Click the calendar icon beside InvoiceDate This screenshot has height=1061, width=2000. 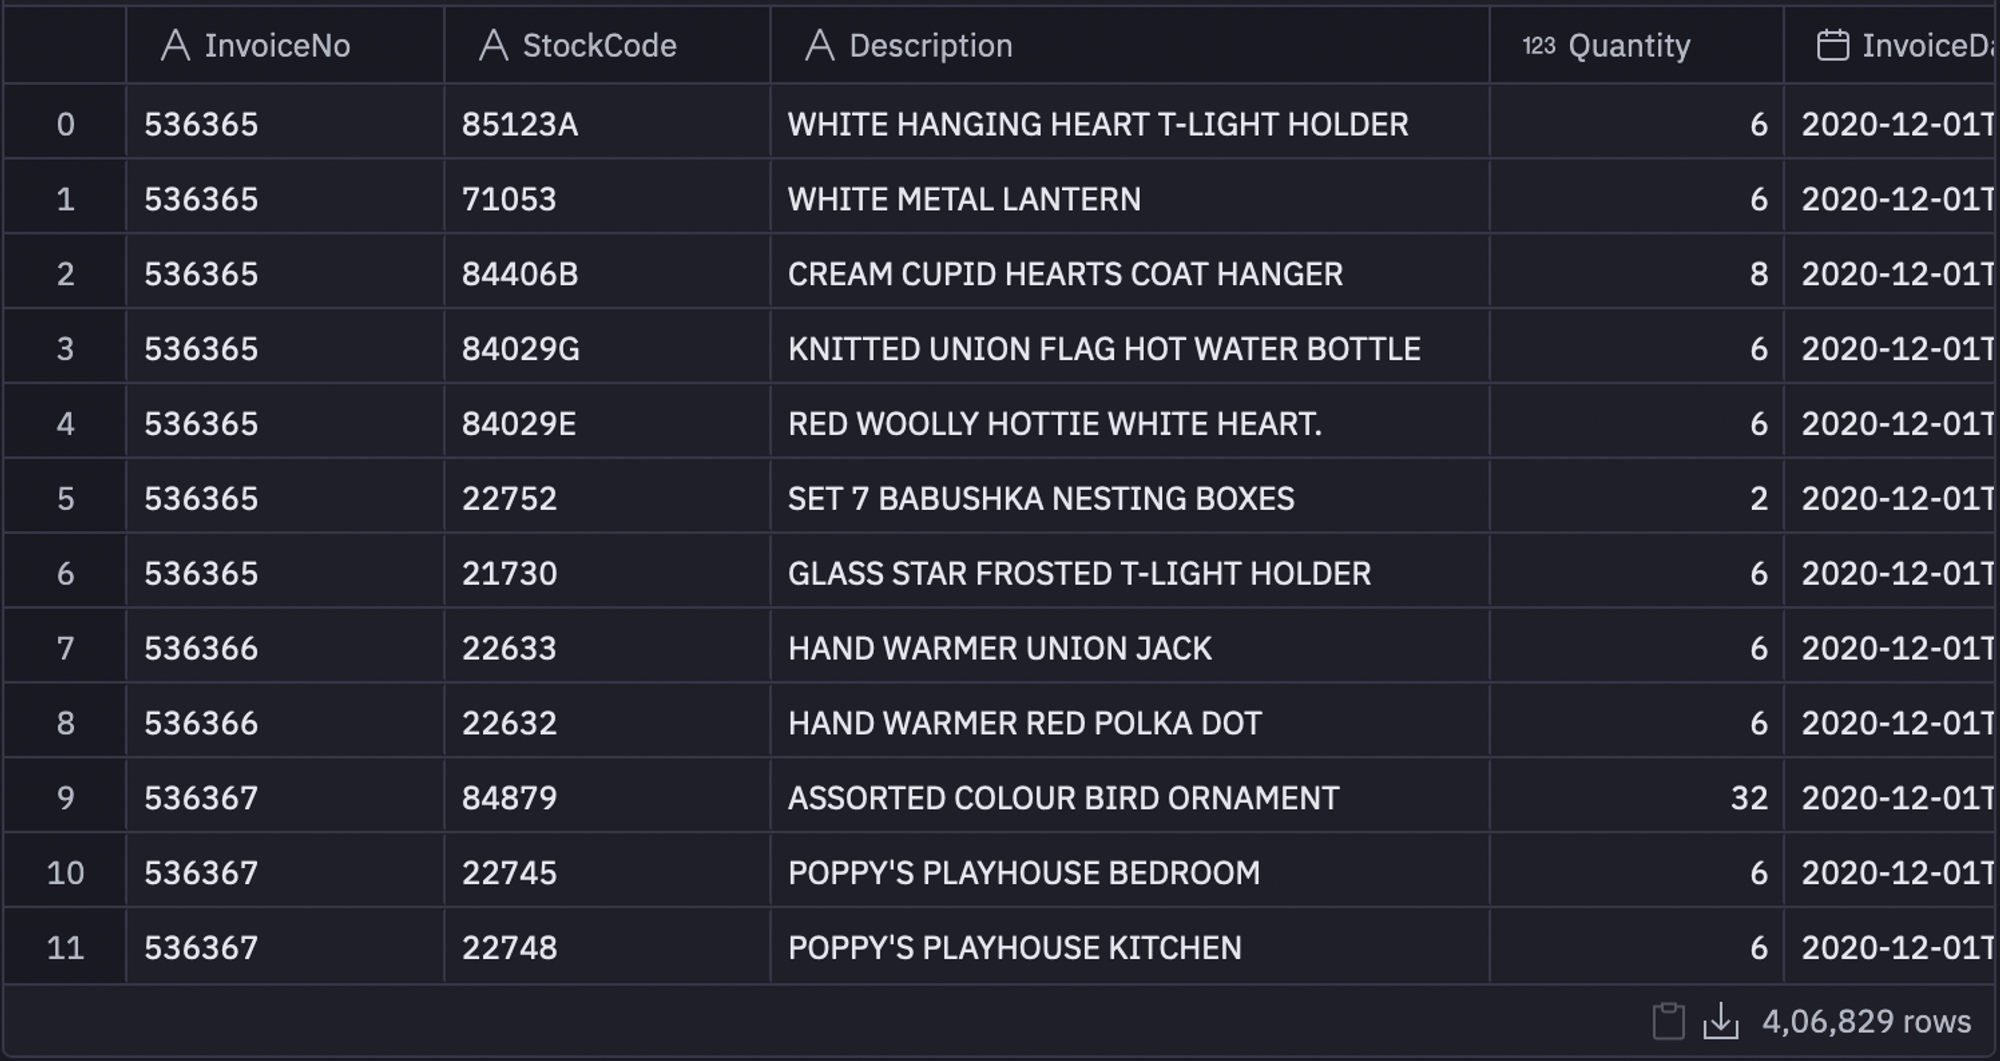(1832, 45)
